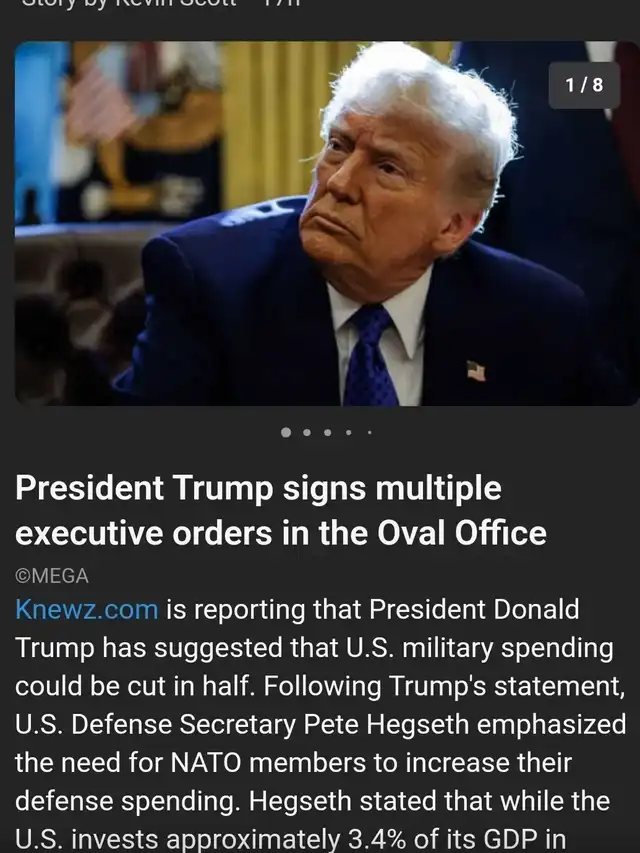The image size is (640, 853).
Task: Open the Knewz.com hyperlink
Action: (x=87, y=609)
